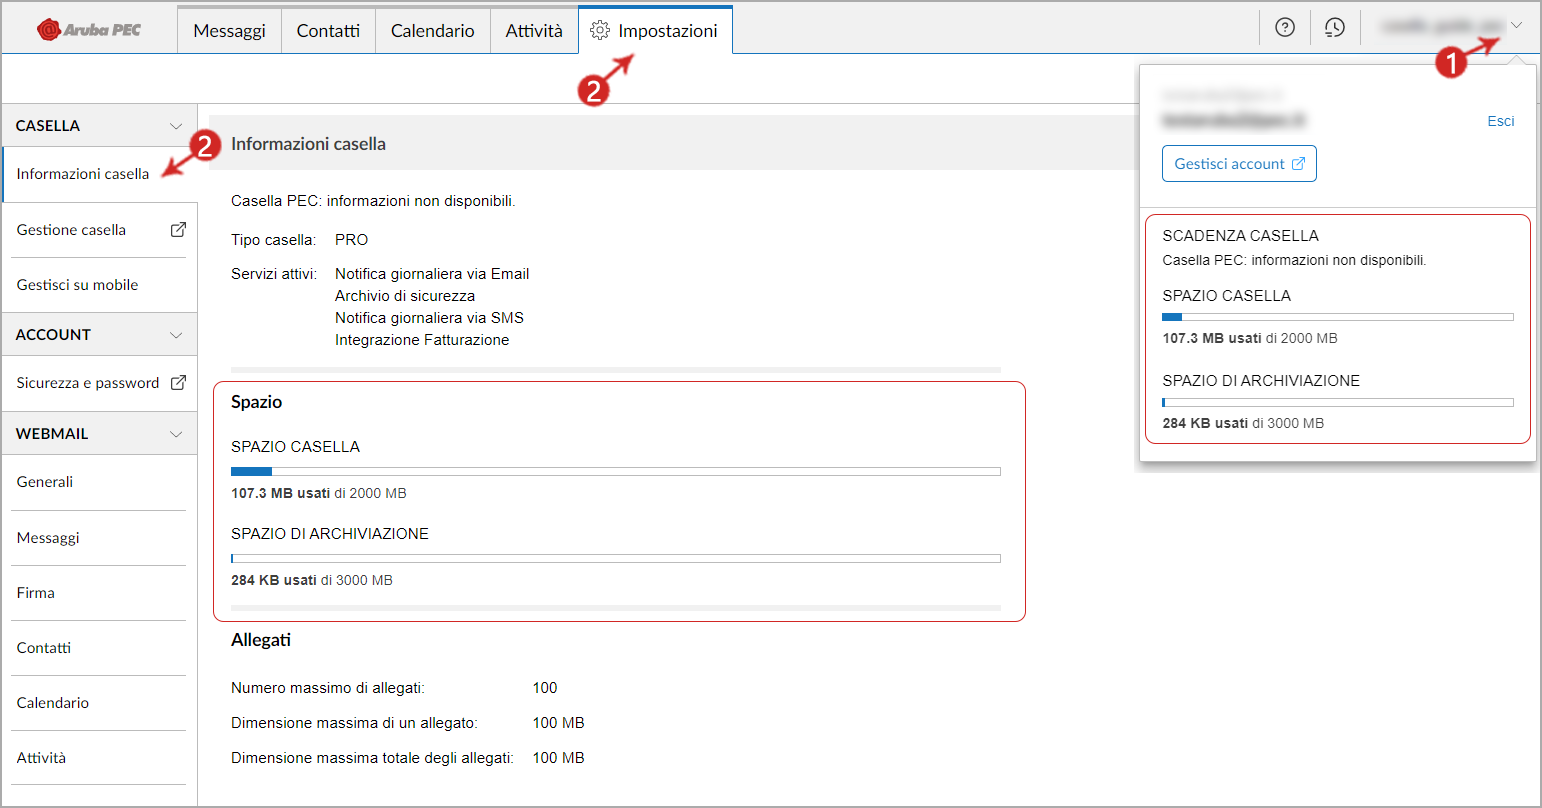Open Sicurezza e password external link icon
Viewport: 1542px width, 808px height.
click(180, 383)
